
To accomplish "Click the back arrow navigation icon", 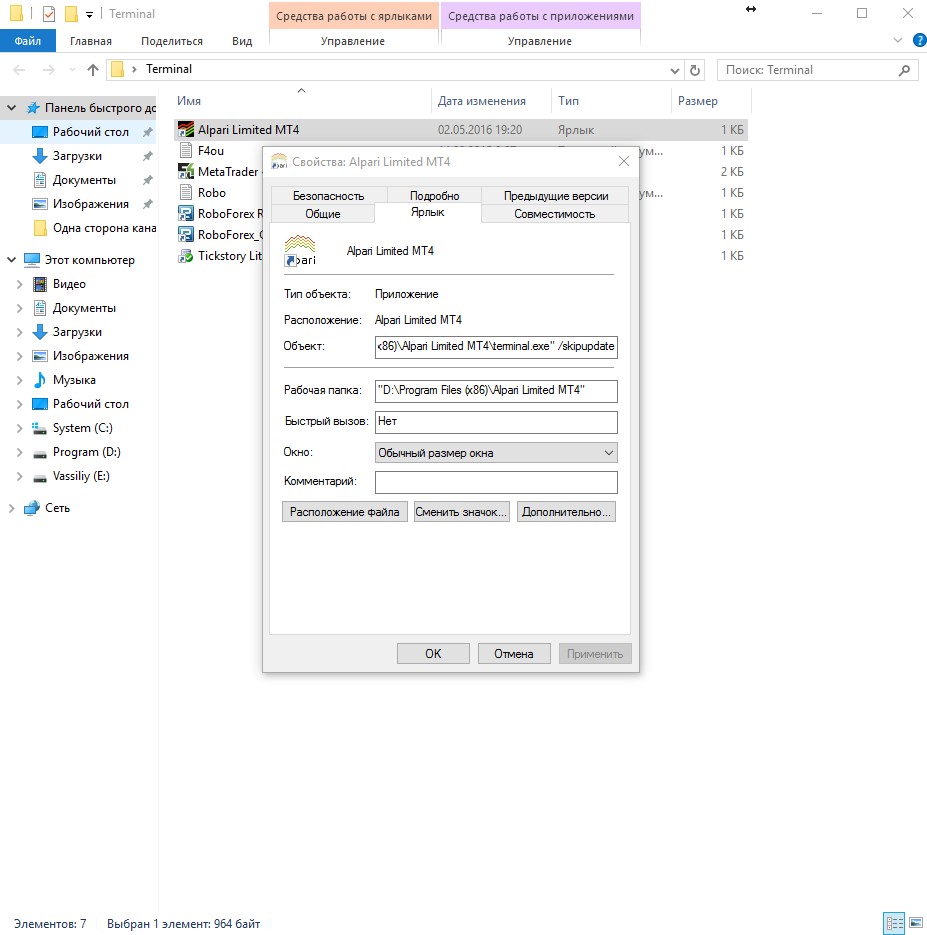I will pos(19,70).
